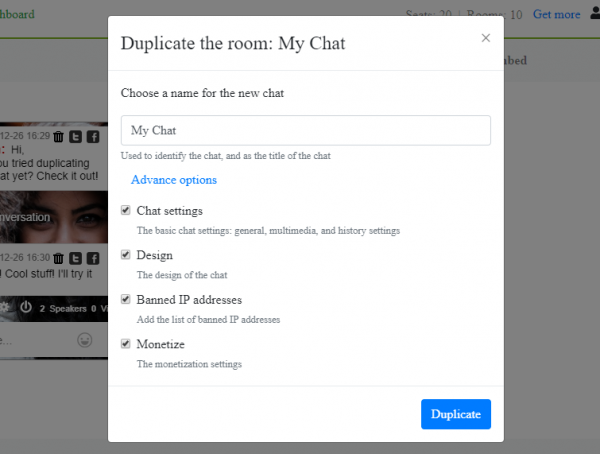
Task: Tweet the 16:30 chat message
Action: pyautogui.click(x=76, y=257)
